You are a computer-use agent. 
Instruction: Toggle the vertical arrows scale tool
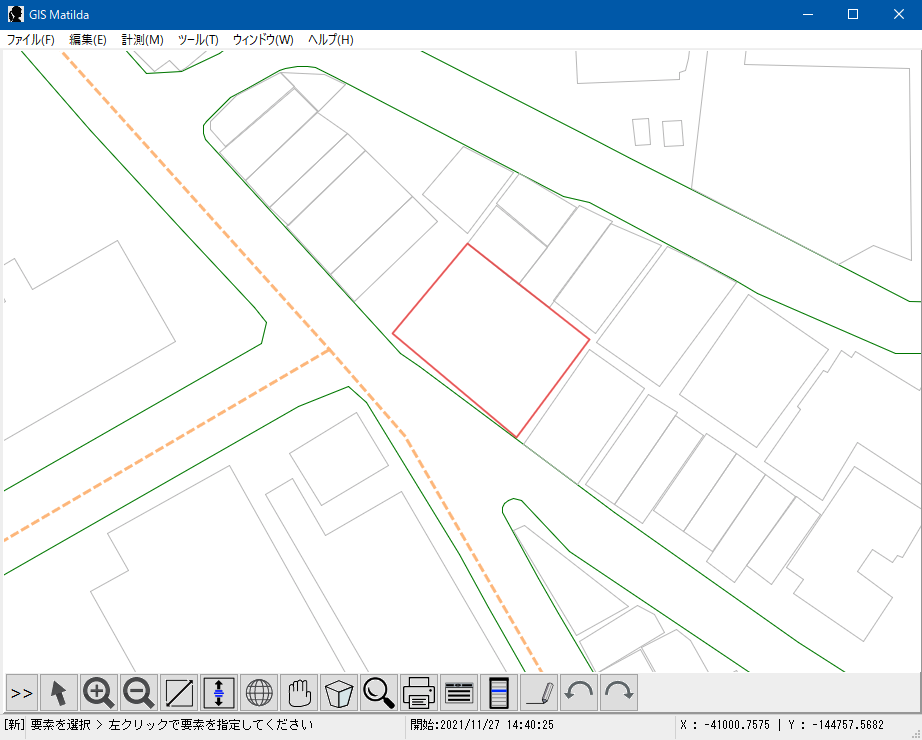219,692
